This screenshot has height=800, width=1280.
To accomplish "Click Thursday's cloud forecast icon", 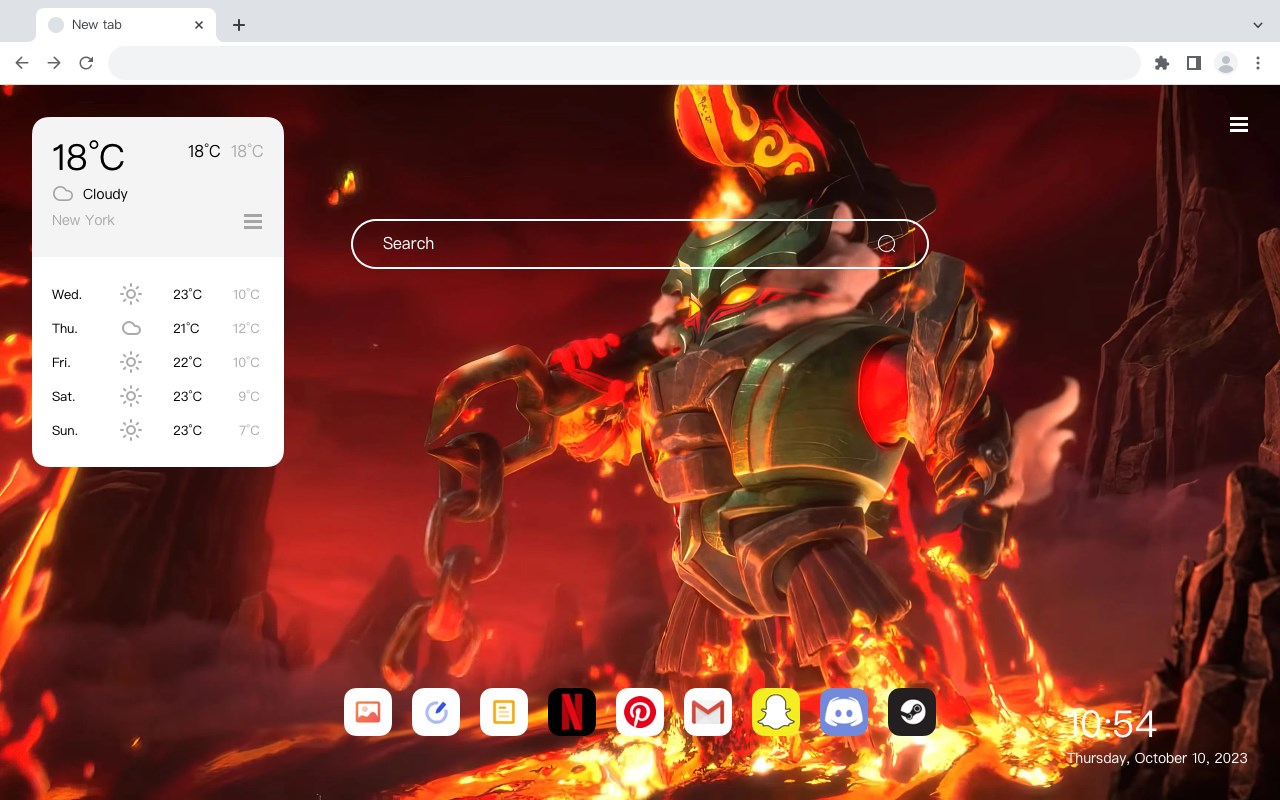I will [131, 328].
